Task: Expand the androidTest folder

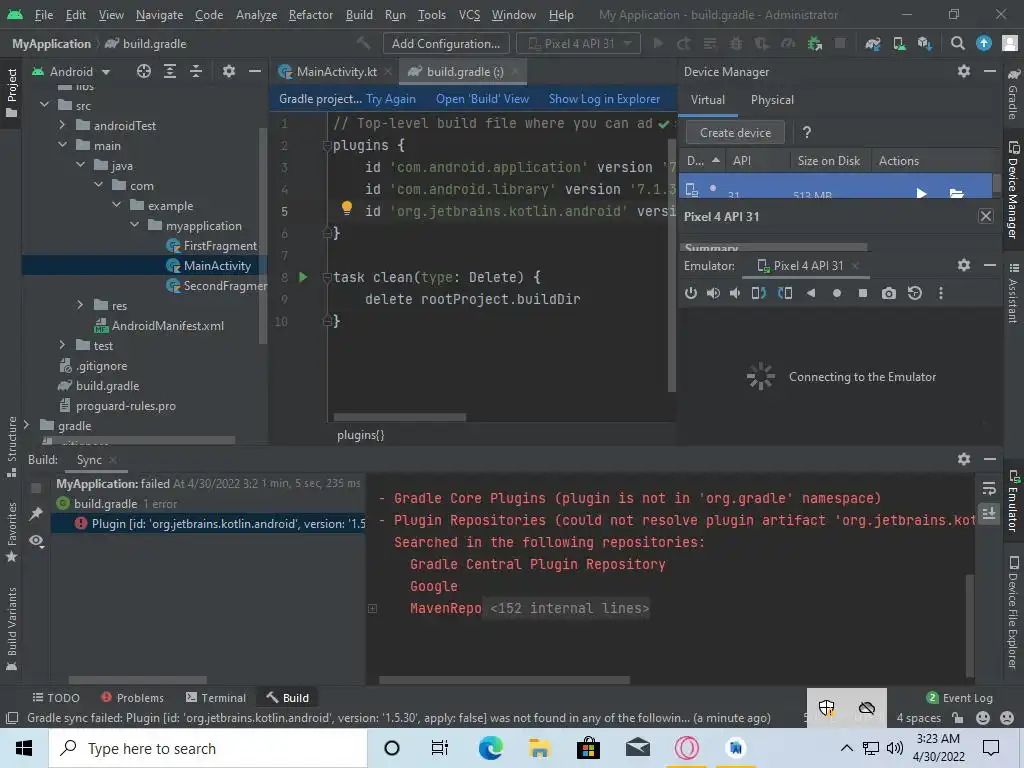Action: coord(62,124)
